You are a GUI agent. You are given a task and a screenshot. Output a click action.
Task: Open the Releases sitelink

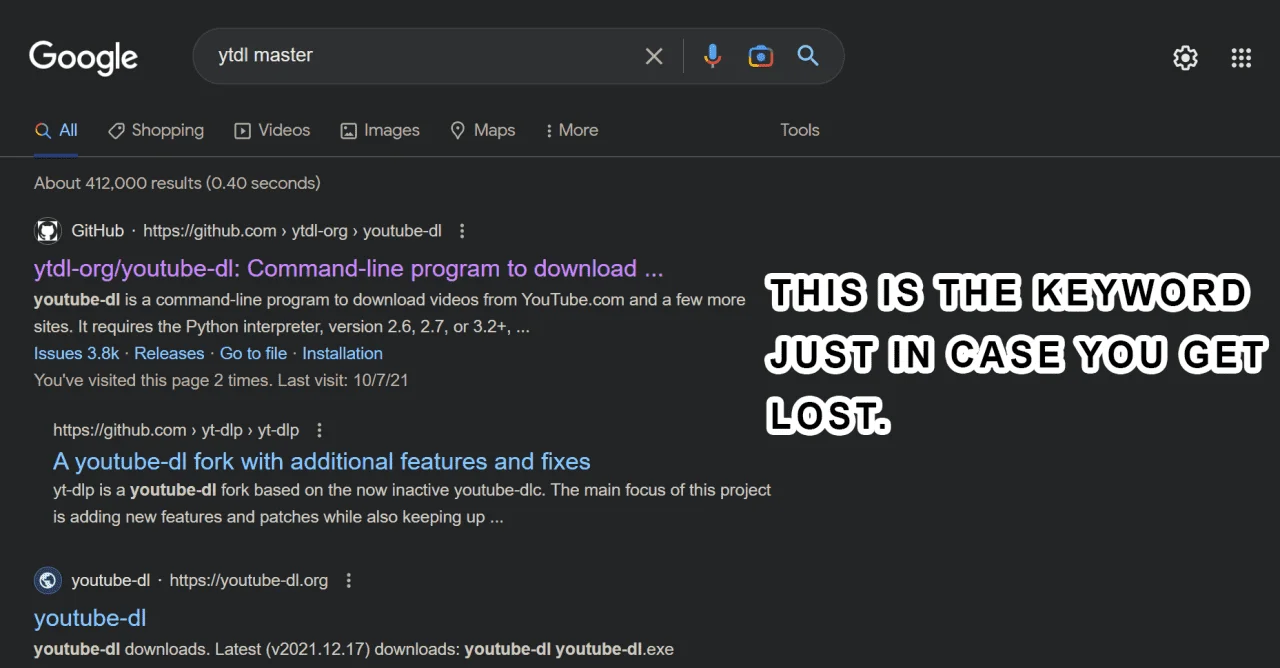pyautogui.click(x=169, y=353)
